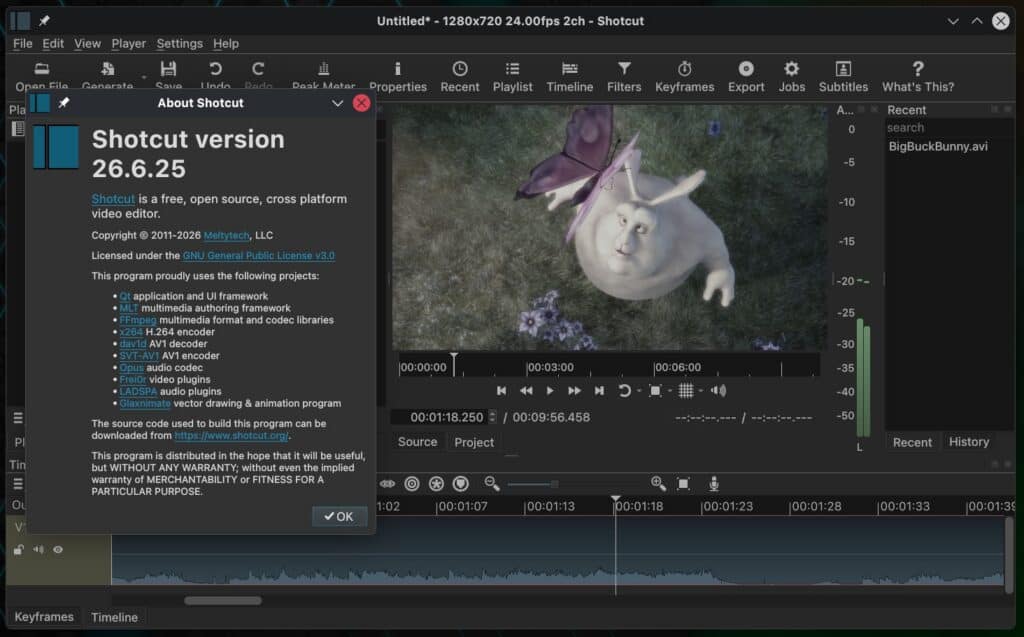Open the File menu
The image size is (1024, 637).
22,43
